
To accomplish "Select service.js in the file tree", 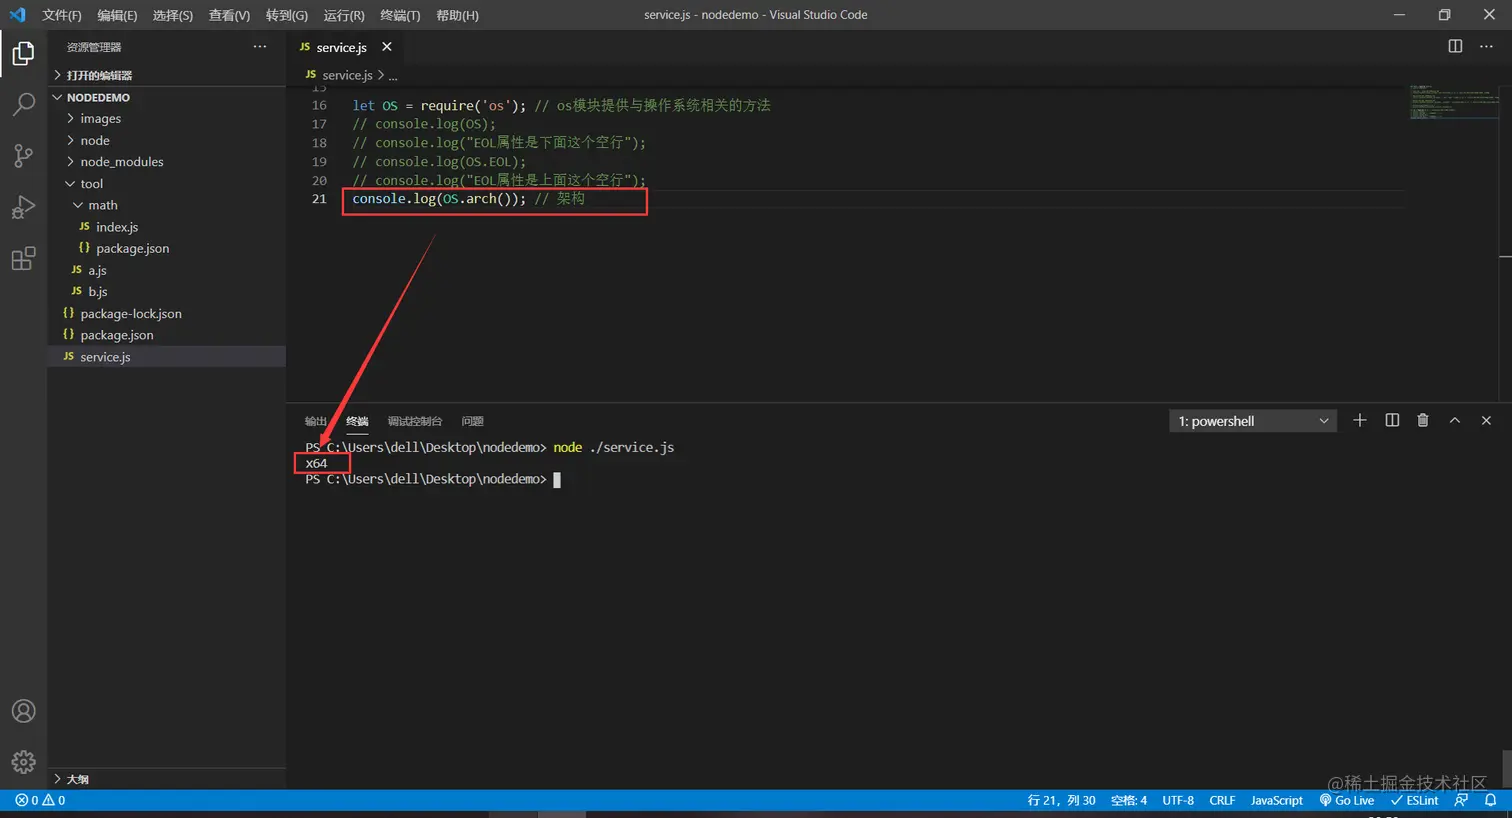I will (x=167, y=357).
